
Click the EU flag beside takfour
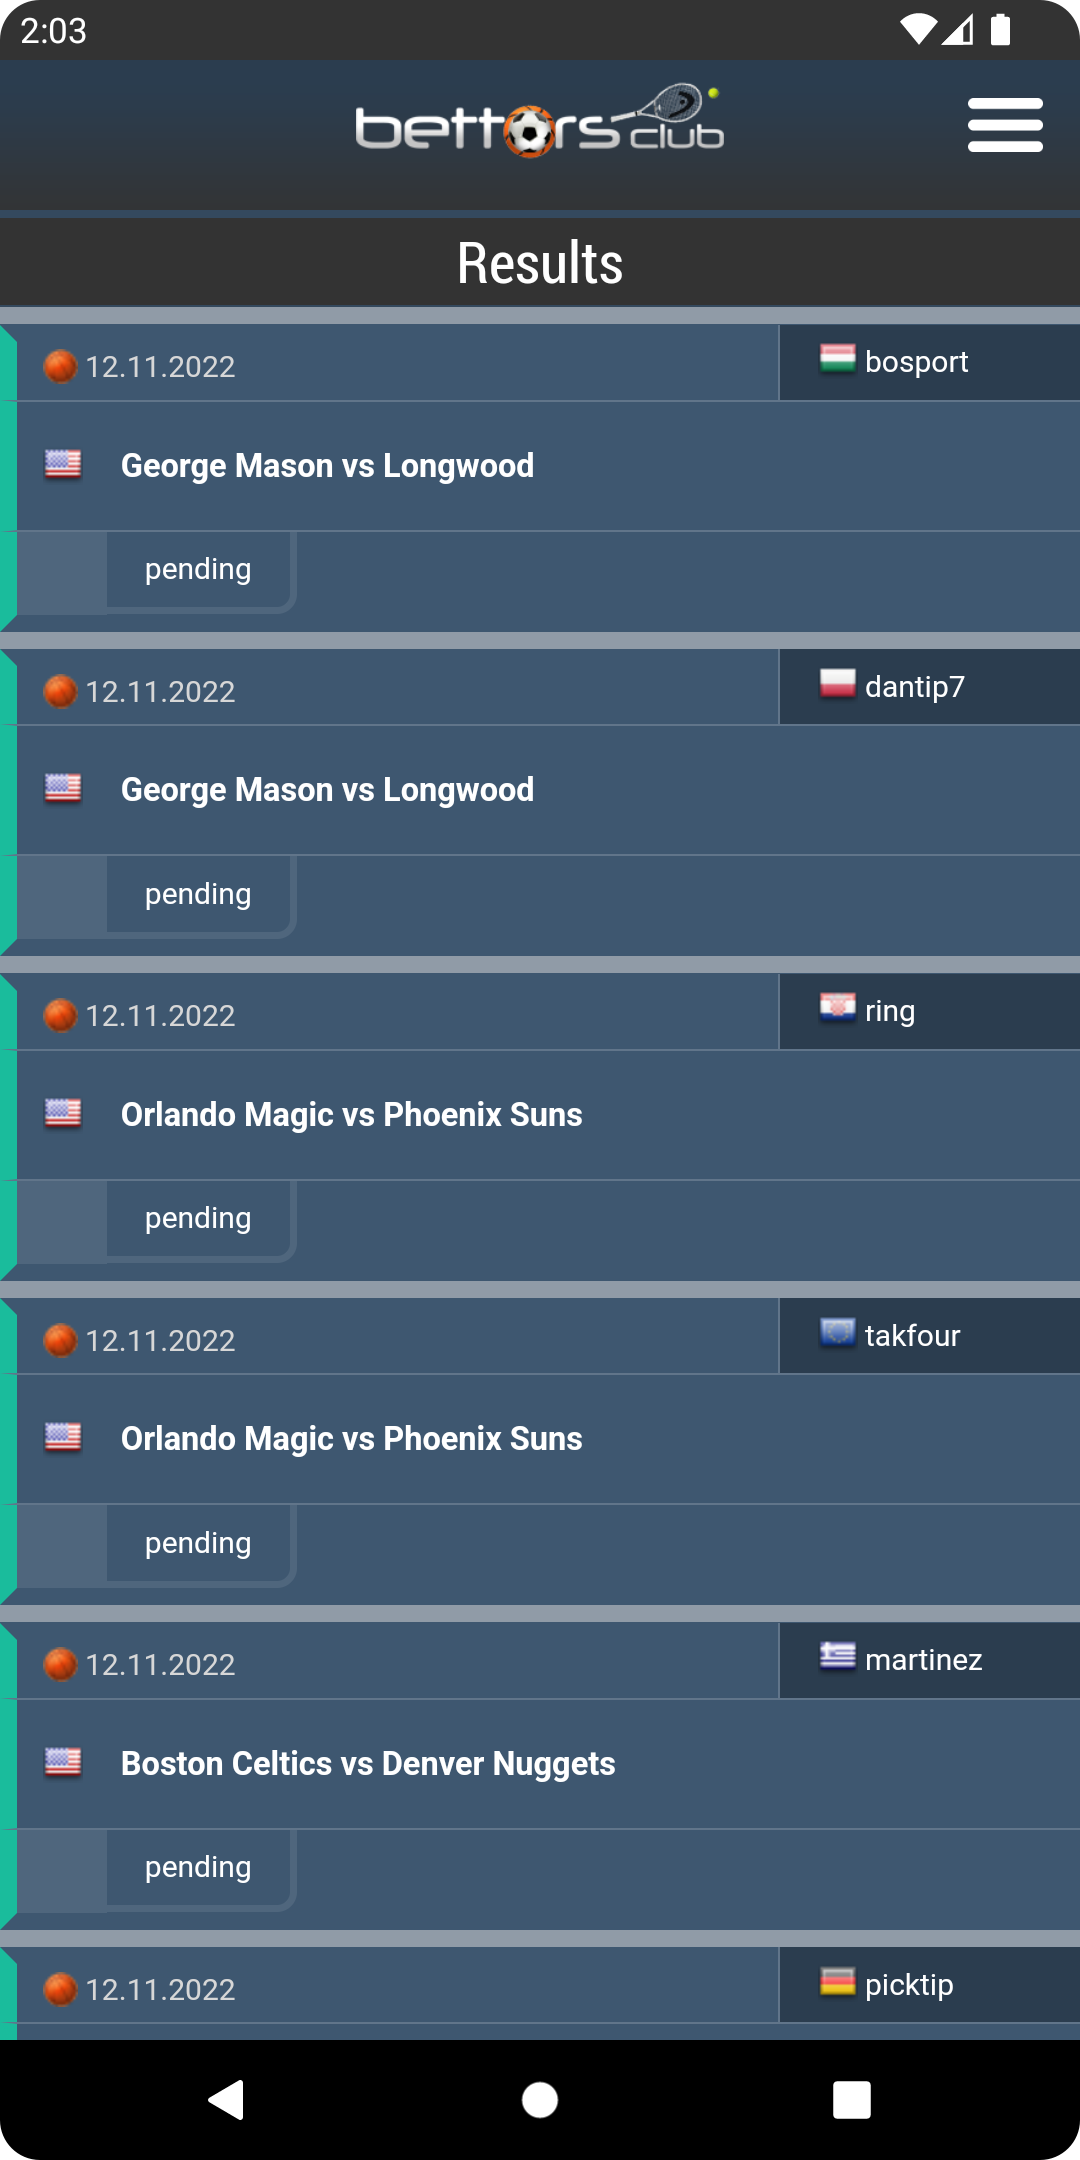pos(837,1333)
